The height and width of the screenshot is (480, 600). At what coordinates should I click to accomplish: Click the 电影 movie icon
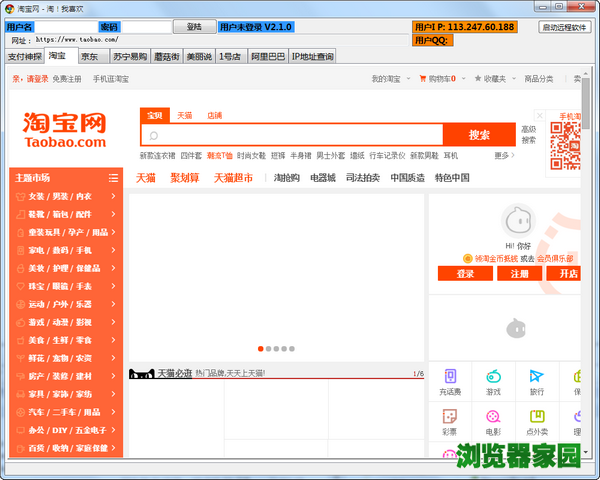coord(493,417)
